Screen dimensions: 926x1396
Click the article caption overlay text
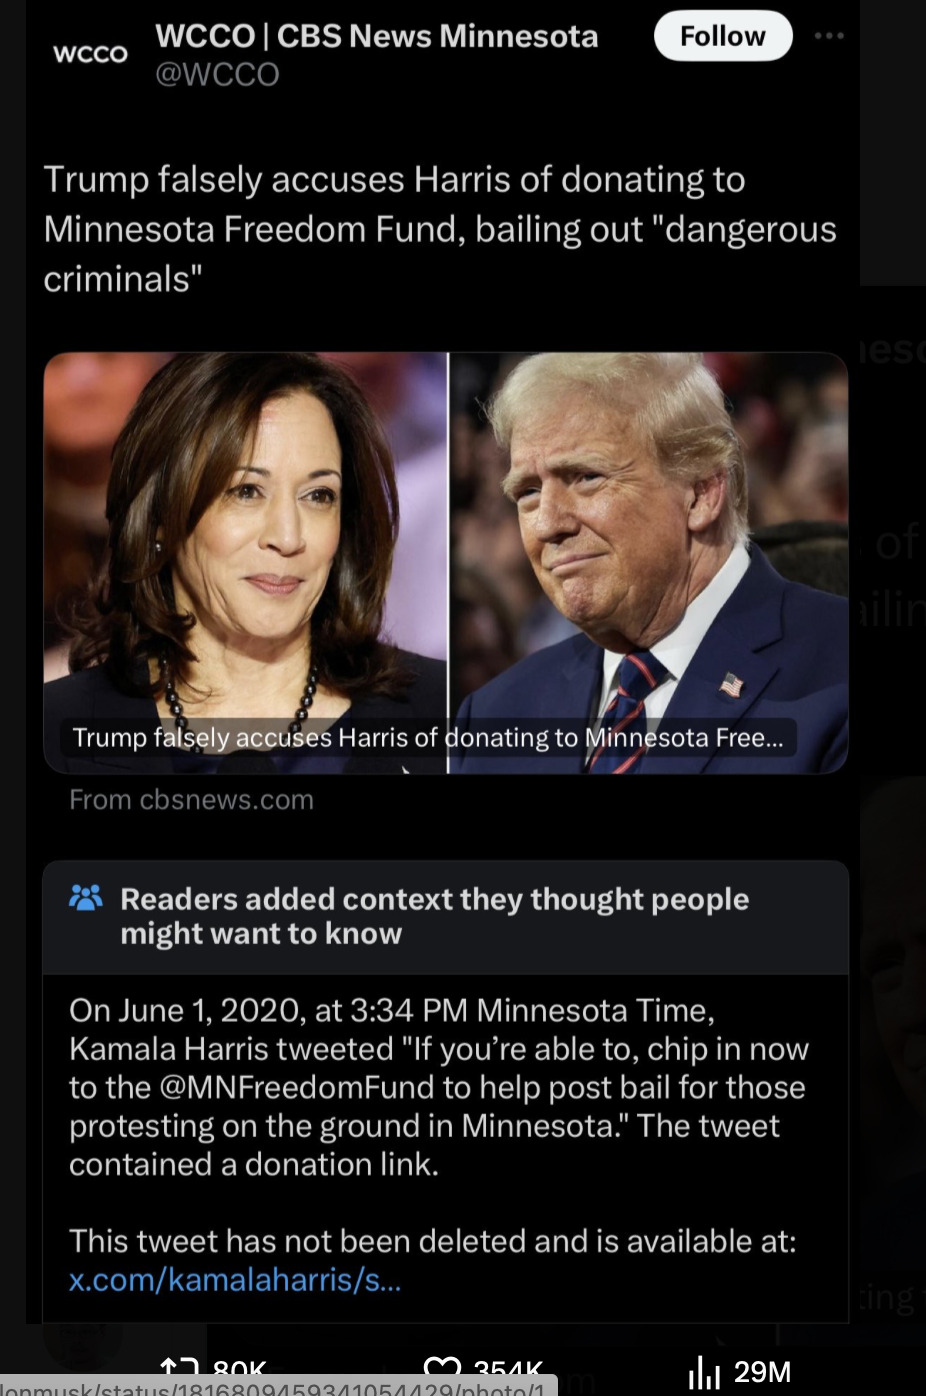pyautogui.click(x=428, y=738)
